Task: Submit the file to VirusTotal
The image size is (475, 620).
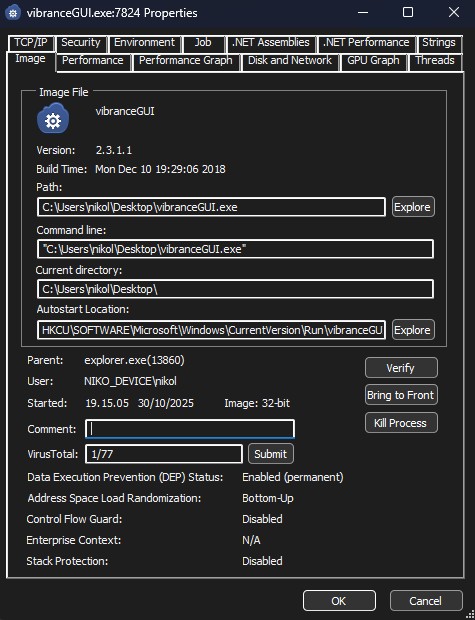Action: point(271,454)
